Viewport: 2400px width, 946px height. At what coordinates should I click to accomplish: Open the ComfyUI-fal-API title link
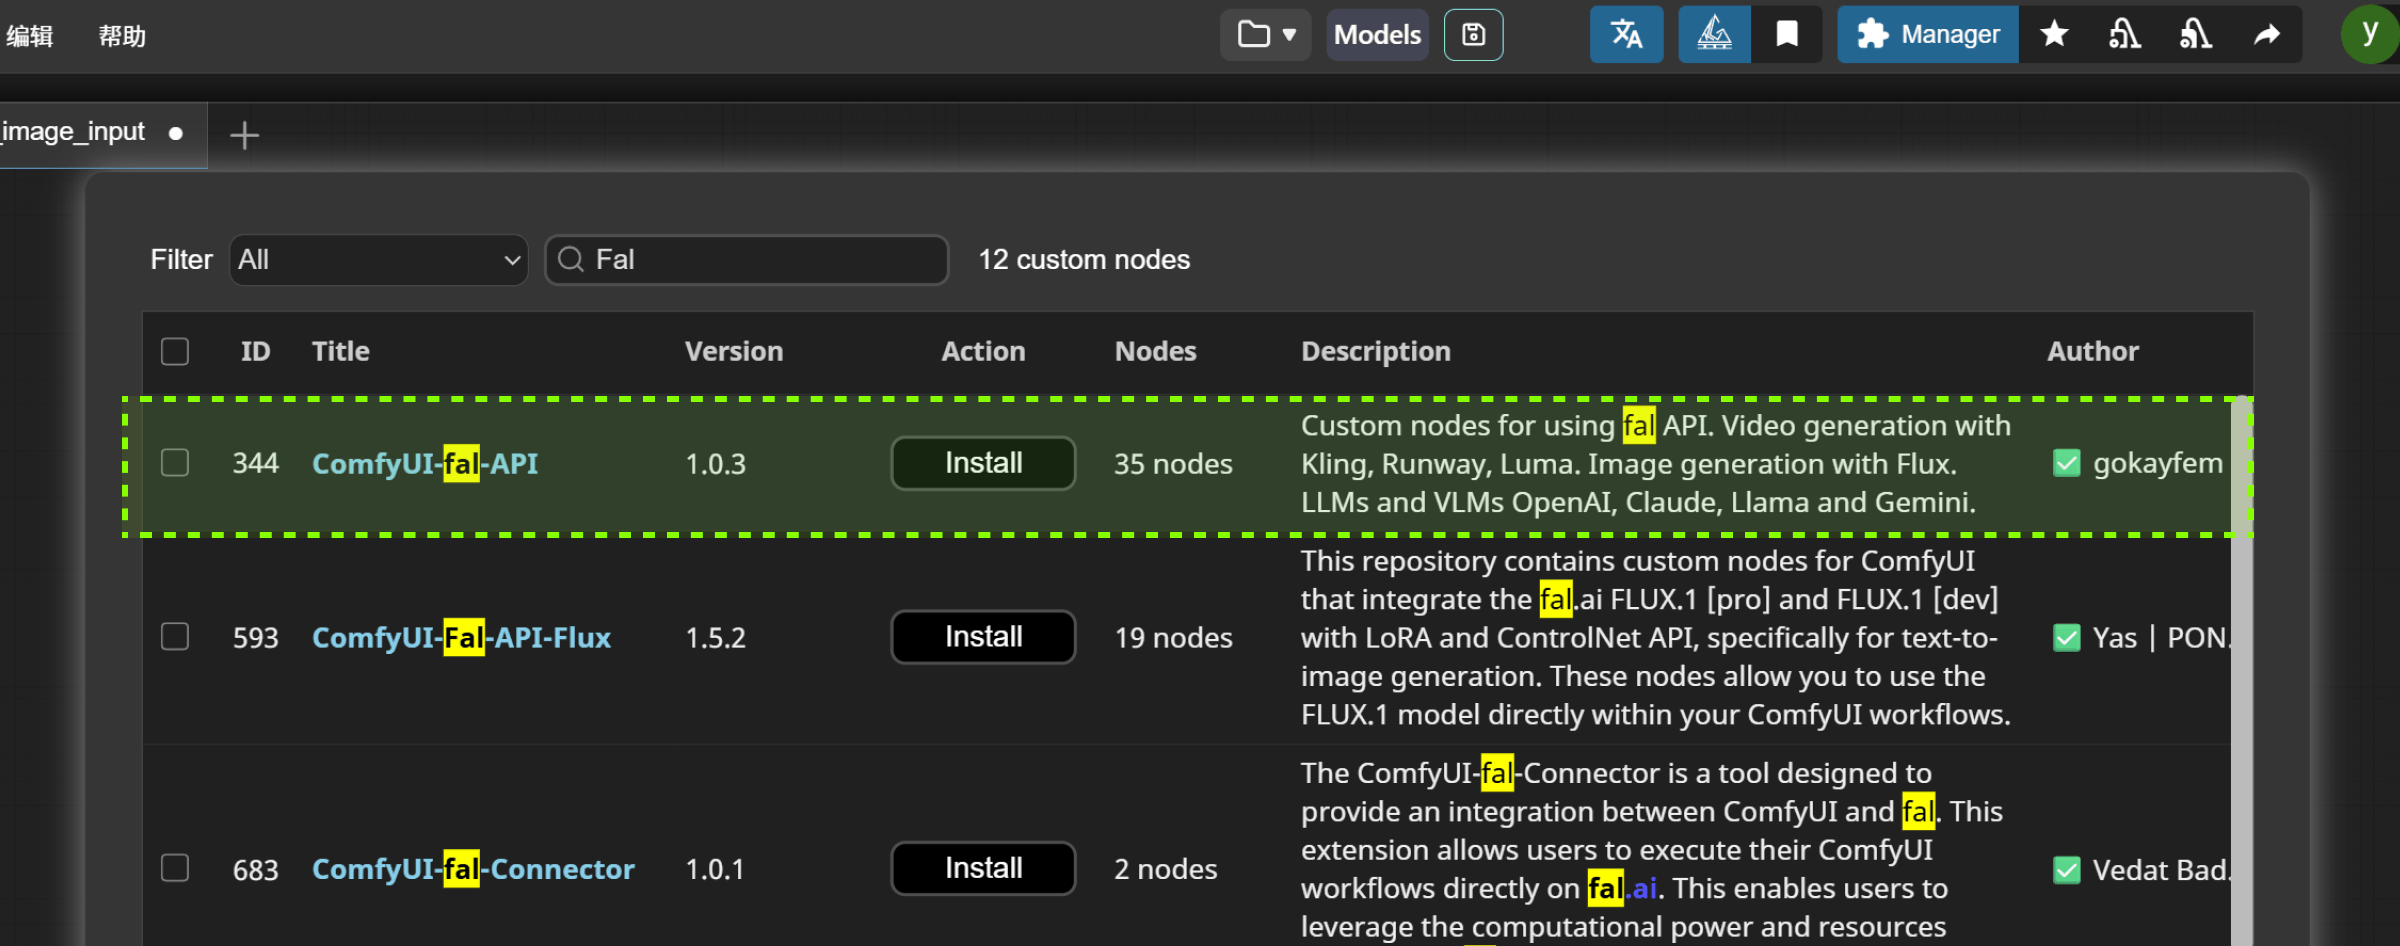425,464
